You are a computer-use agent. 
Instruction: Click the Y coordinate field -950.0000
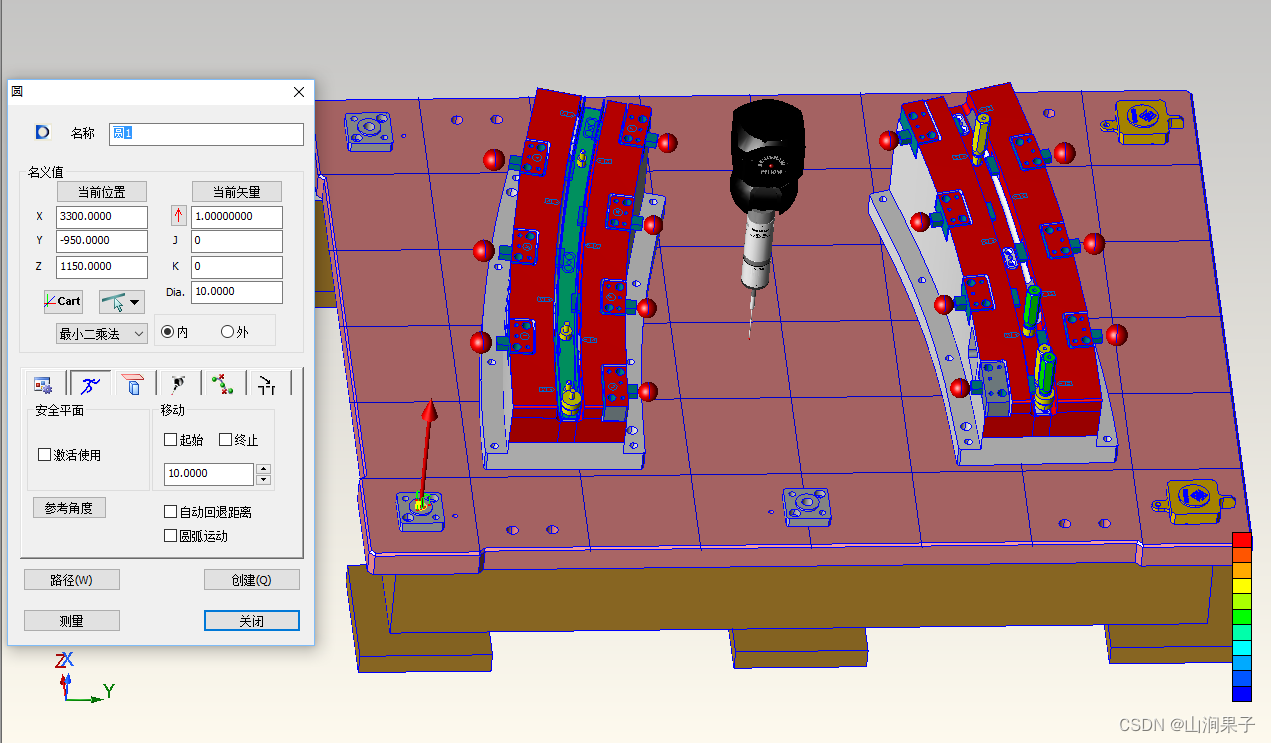(102, 241)
